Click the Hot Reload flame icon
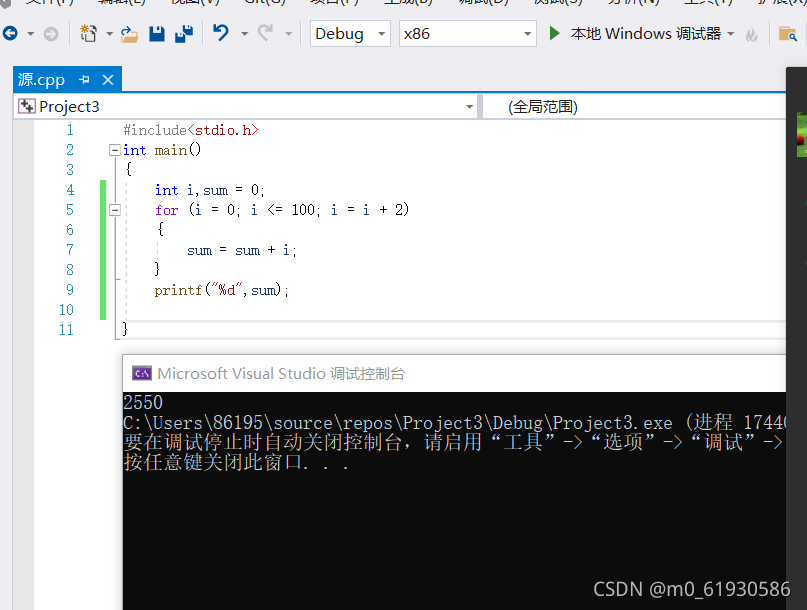 coord(752,34)
